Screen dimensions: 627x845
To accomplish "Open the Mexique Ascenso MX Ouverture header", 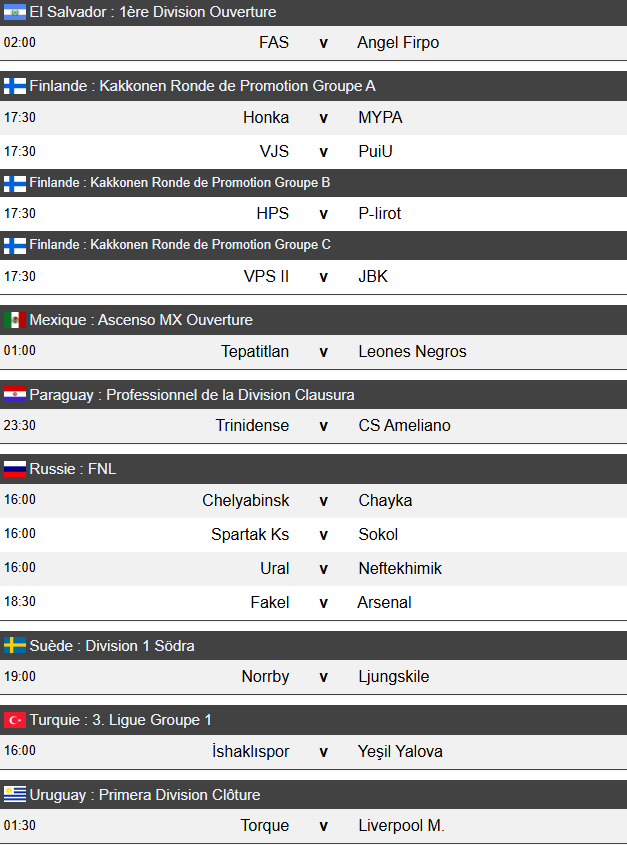I will click(141, 320).
